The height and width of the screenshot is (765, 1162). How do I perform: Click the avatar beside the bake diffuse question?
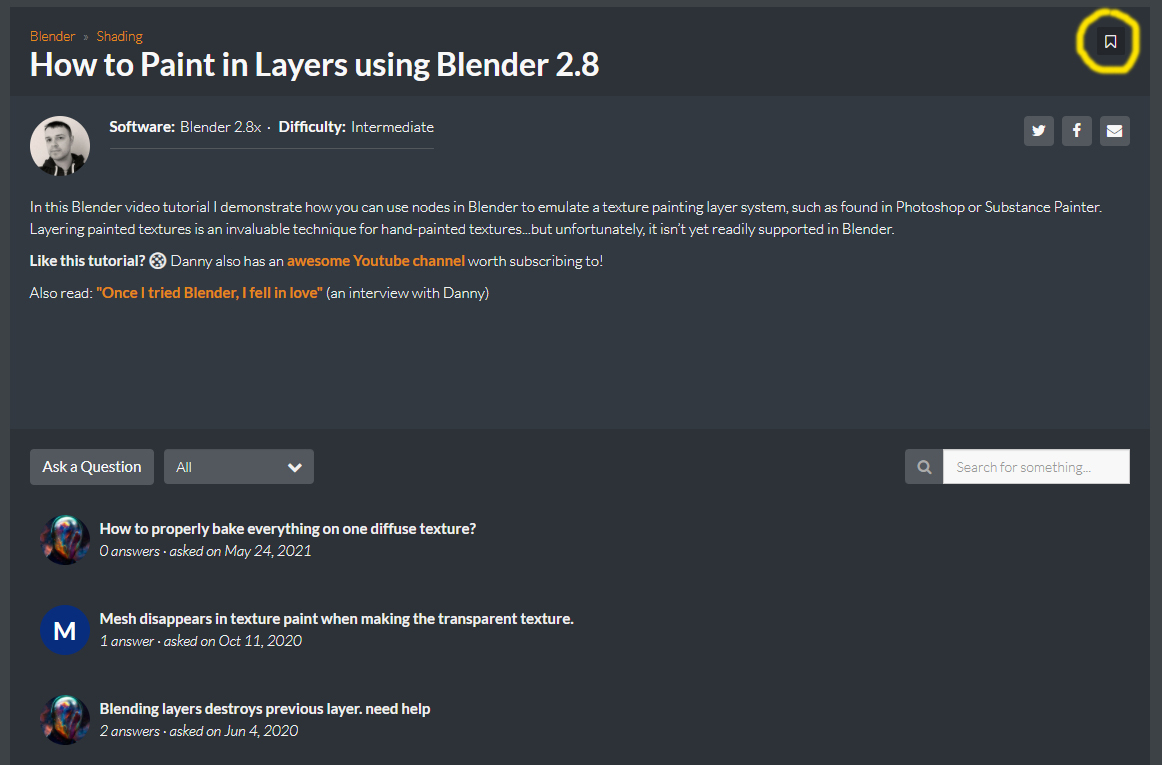64,540
